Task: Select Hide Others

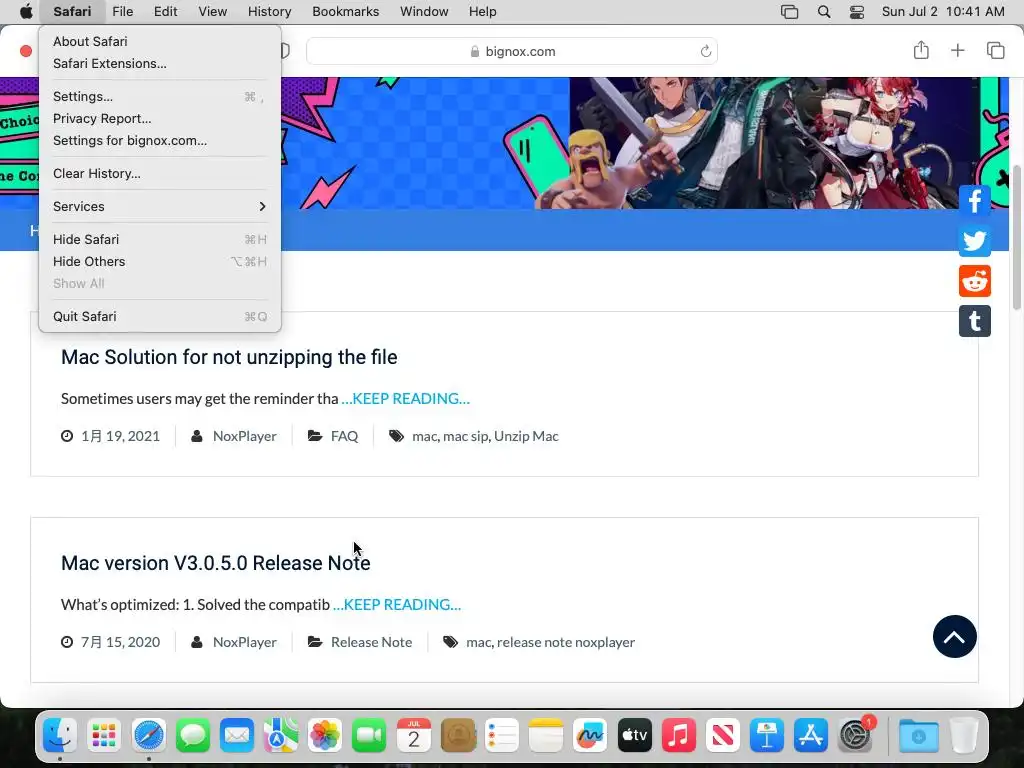Action: [x=160, y=261]
